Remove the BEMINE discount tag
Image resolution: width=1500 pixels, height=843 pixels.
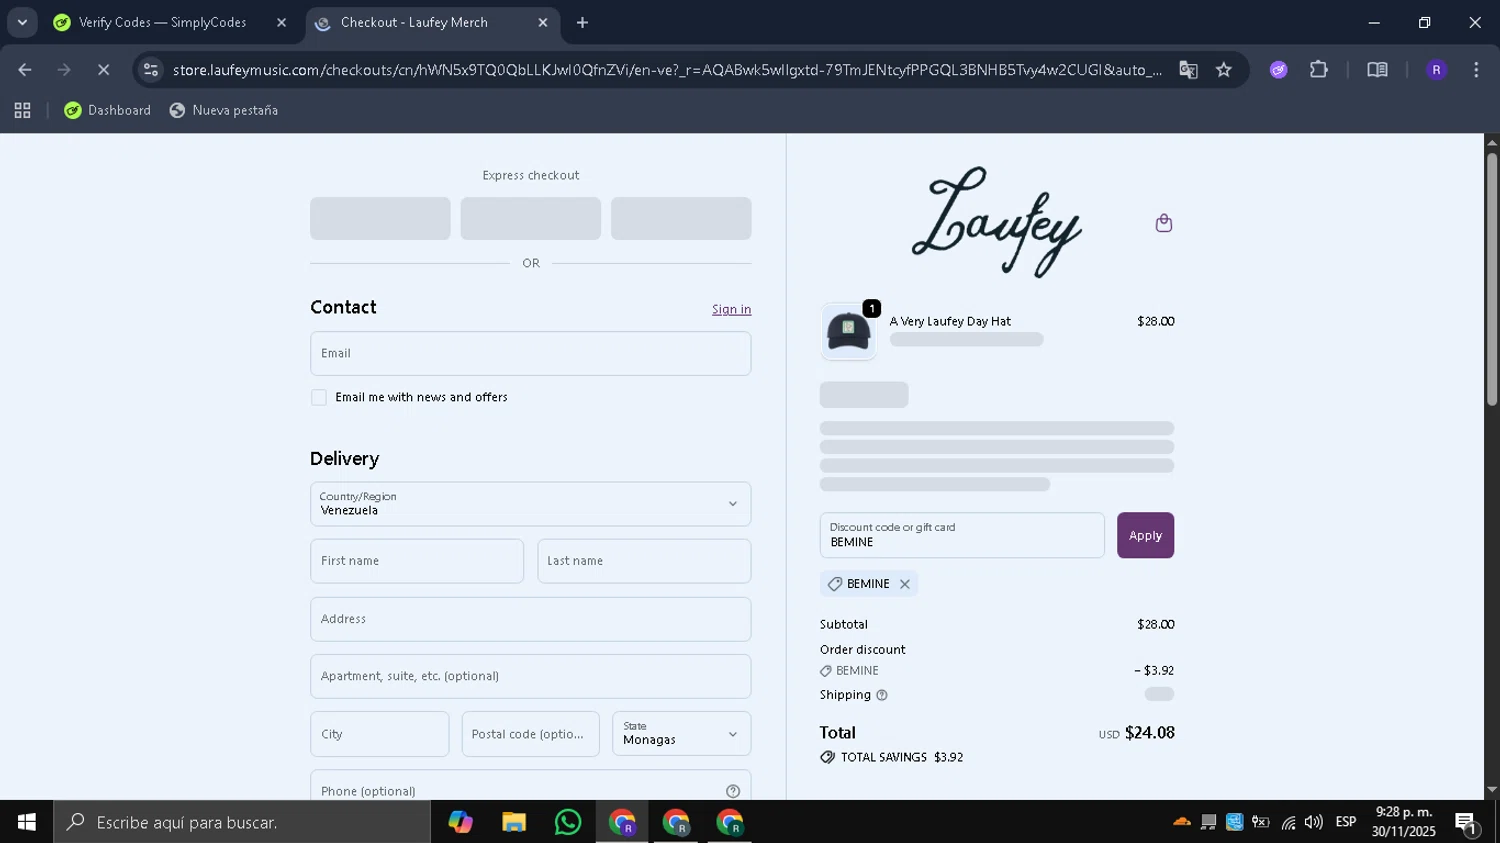coord(905,584)
